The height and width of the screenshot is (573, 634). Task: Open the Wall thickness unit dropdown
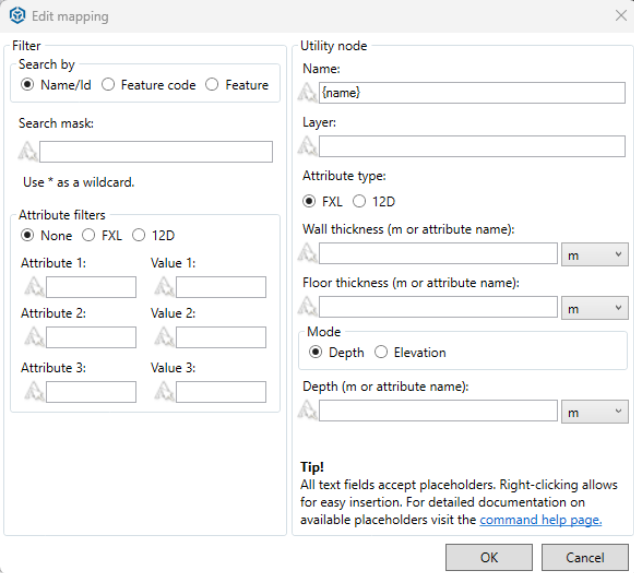[594, 254]
